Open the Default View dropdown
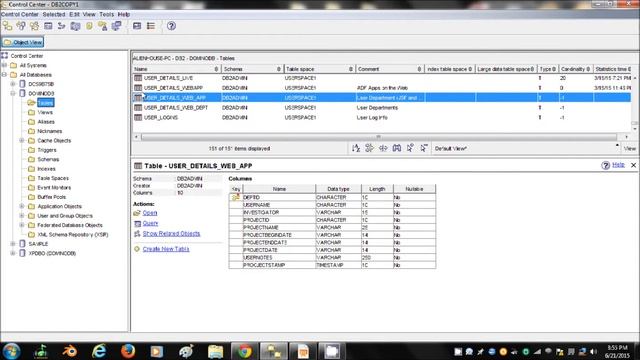This screenshot has width=640, height=360. pos(526,148)
